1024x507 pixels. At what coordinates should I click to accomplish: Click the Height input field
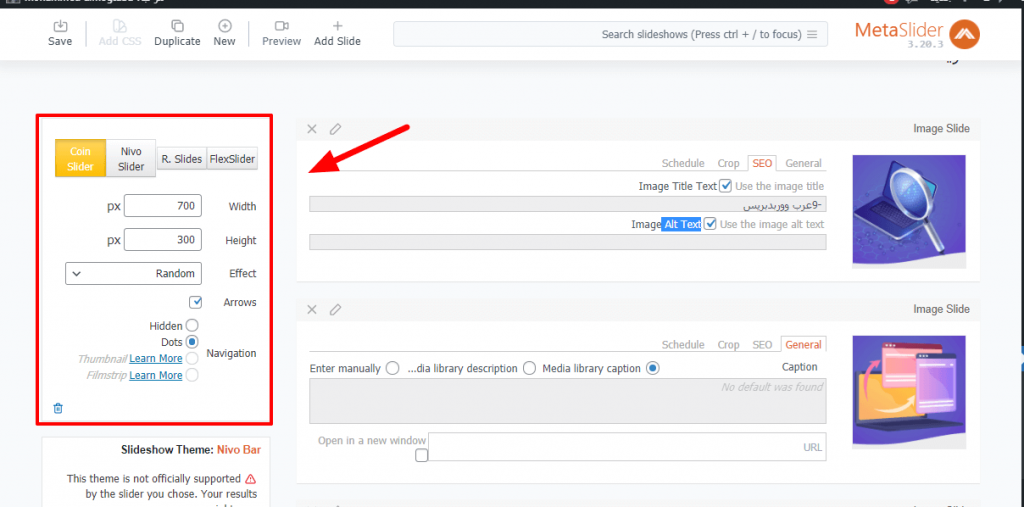coord(163,240)
